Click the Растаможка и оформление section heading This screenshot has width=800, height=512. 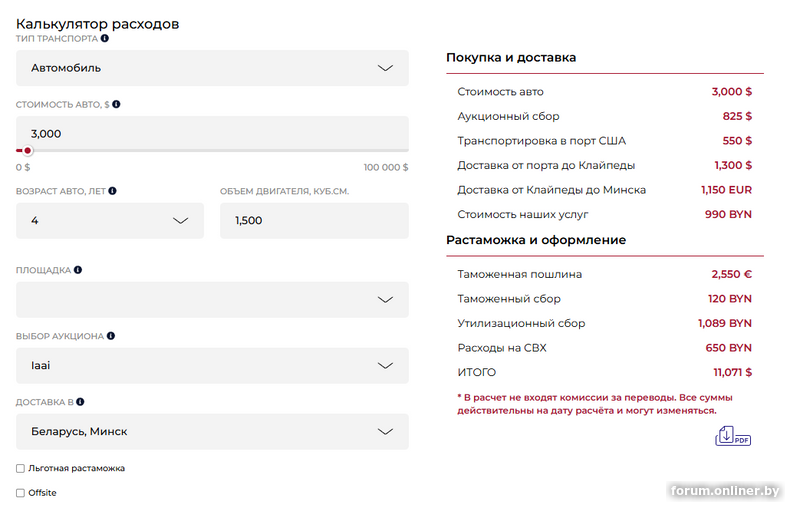click(x=536, y=240)
